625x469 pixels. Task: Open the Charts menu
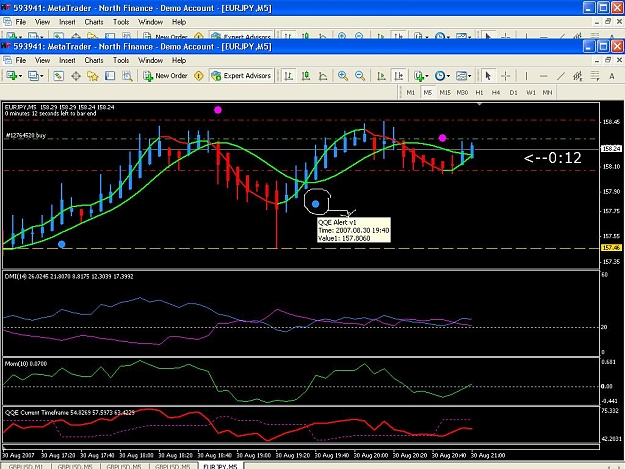(x=94, y=60)
